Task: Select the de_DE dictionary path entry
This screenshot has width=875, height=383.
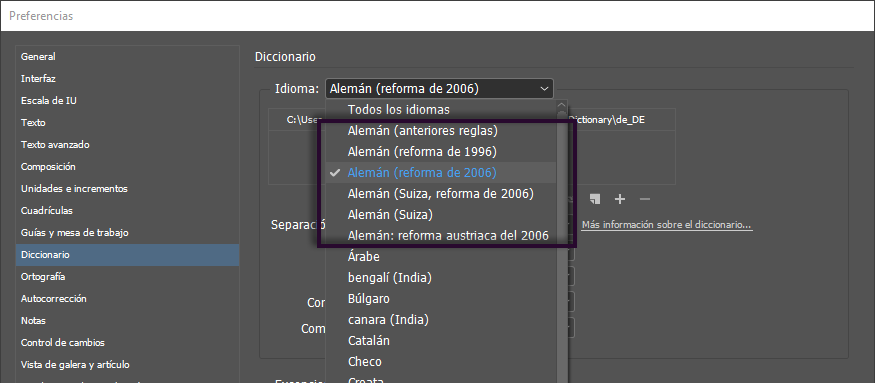Action: coord(472,119)
